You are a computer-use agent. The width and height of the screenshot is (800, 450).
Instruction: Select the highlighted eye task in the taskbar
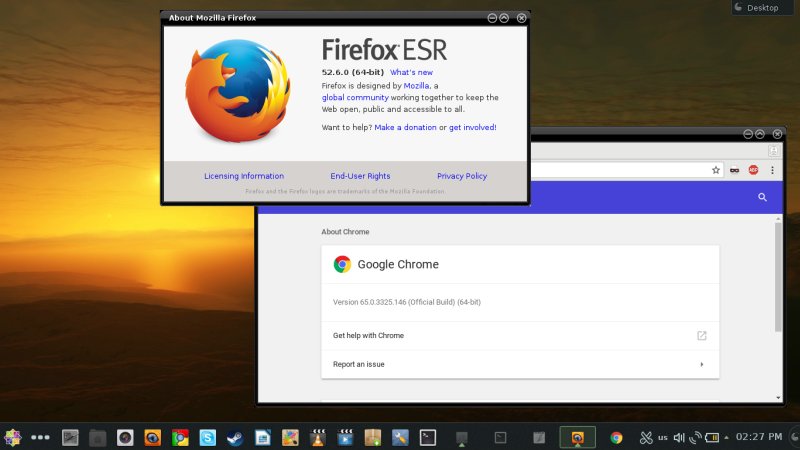pyautogui.click(x=578, y=437)
